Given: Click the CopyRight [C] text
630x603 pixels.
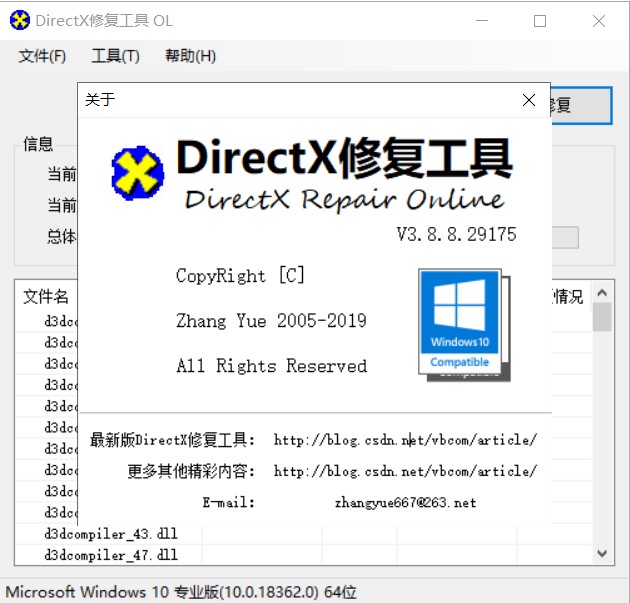Looking at the screenshot, I should pos(240,276).
